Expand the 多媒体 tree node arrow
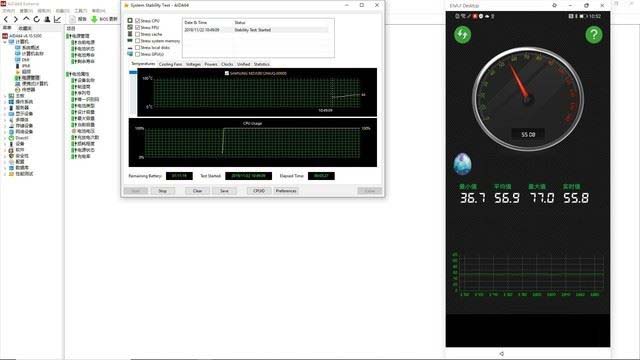The image size is (640, 360). point(5,120)
